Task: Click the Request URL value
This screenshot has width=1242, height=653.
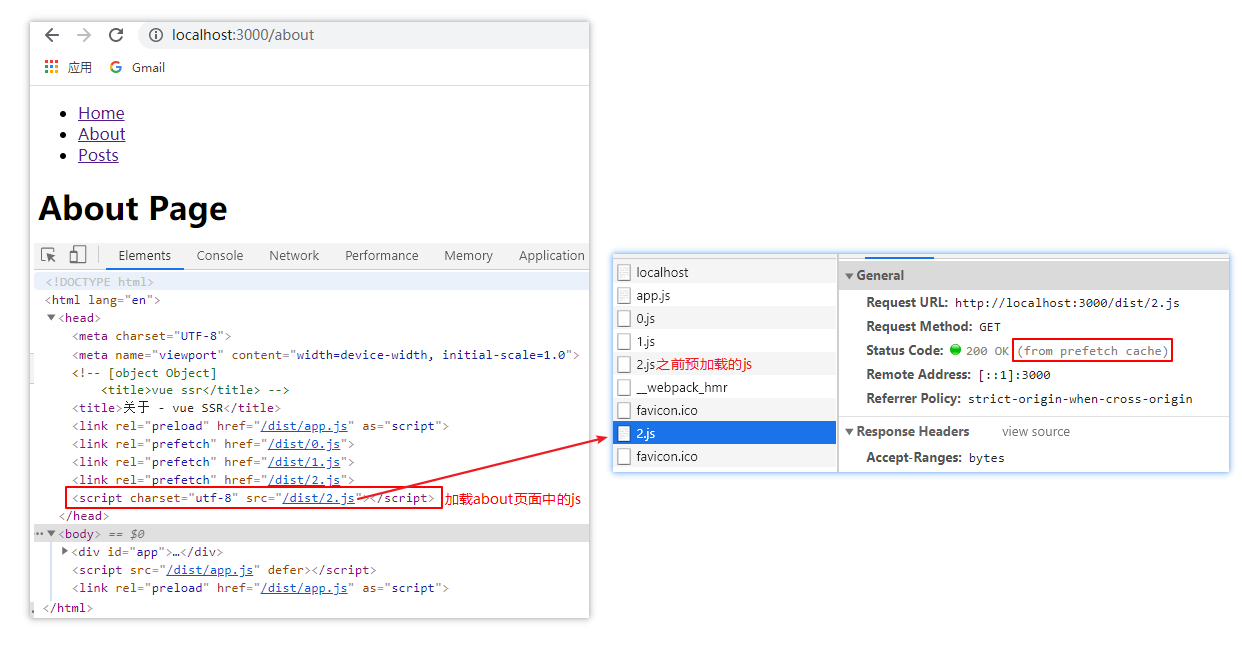Action: click(1067, 303)
